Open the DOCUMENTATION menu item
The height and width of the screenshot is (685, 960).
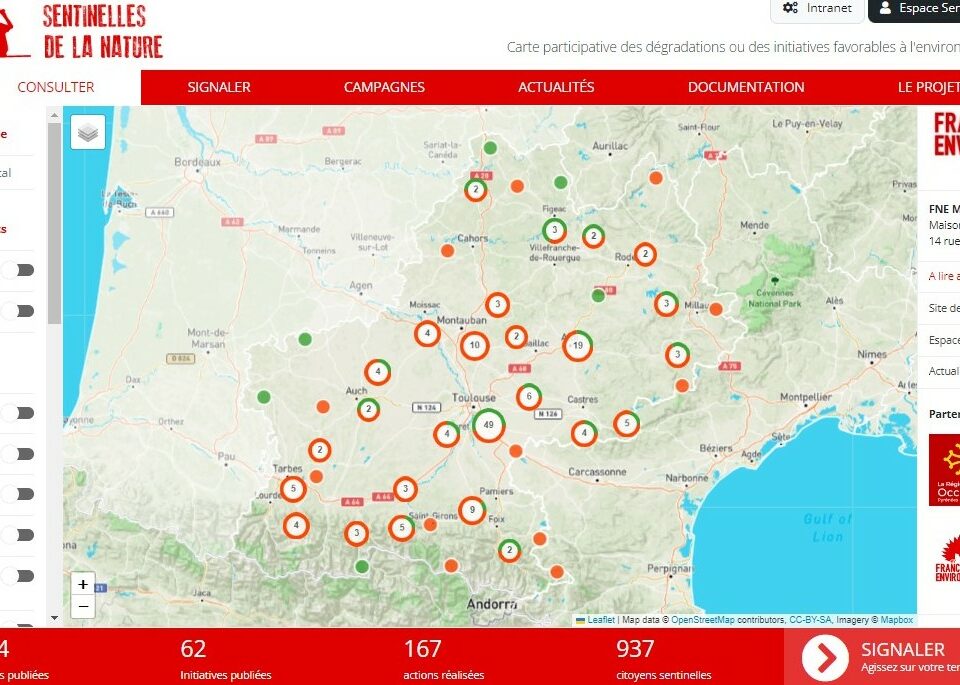pyautogui.click(x=746, y=87)
